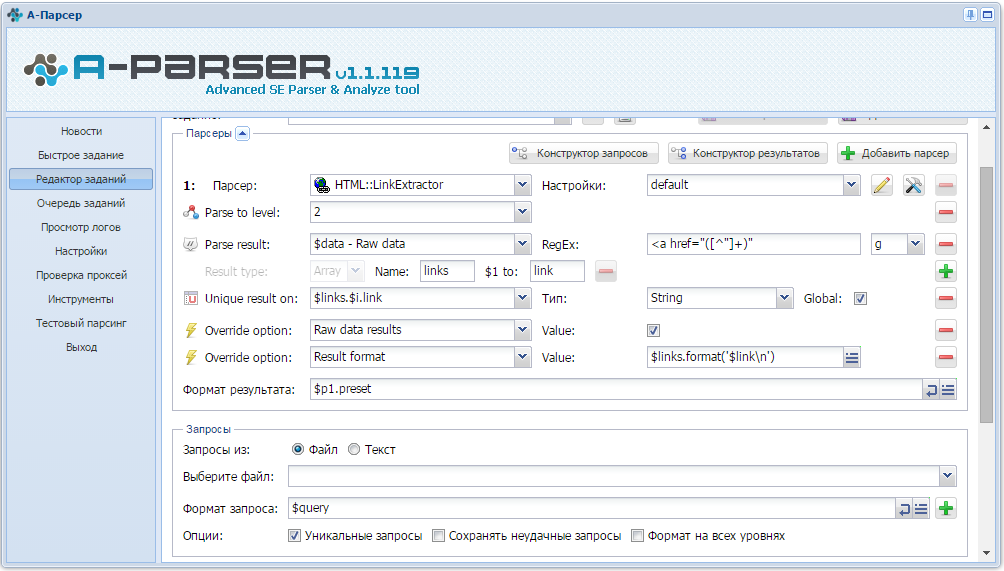Toggle the Global checkbox
The image size is (1004, 571).
[860, 298]
